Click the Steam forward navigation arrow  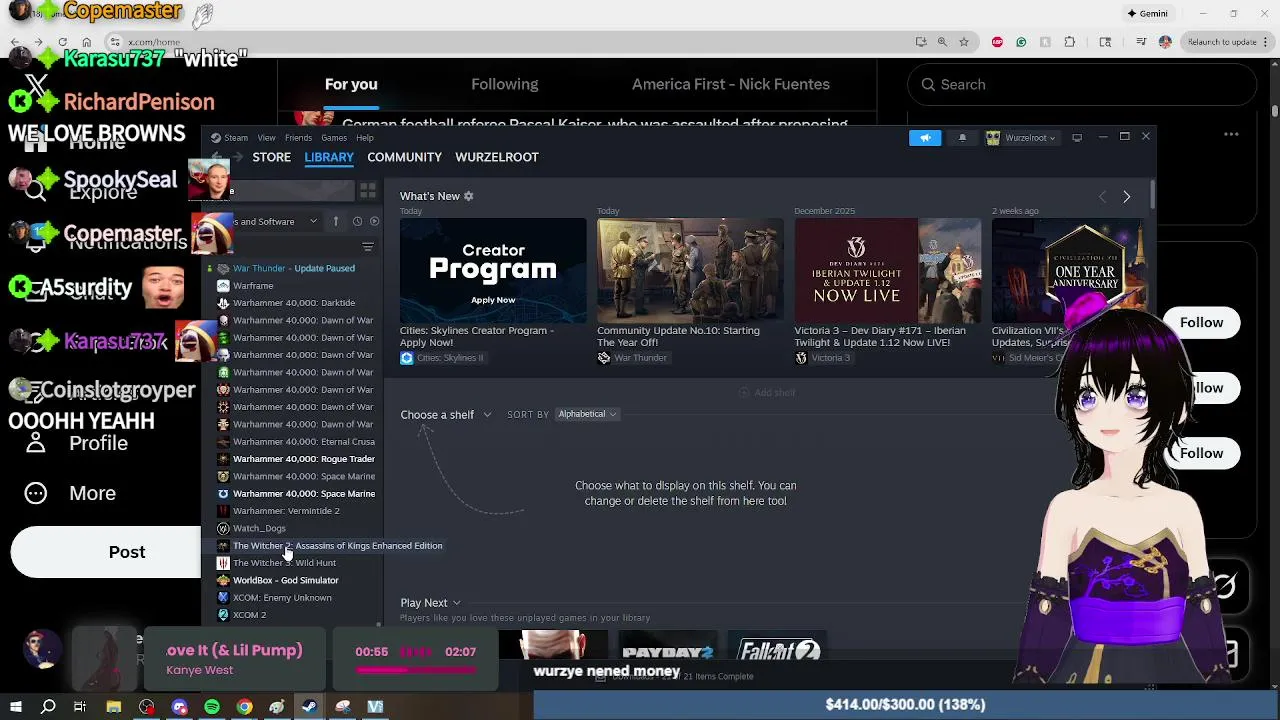coord(238,158)
